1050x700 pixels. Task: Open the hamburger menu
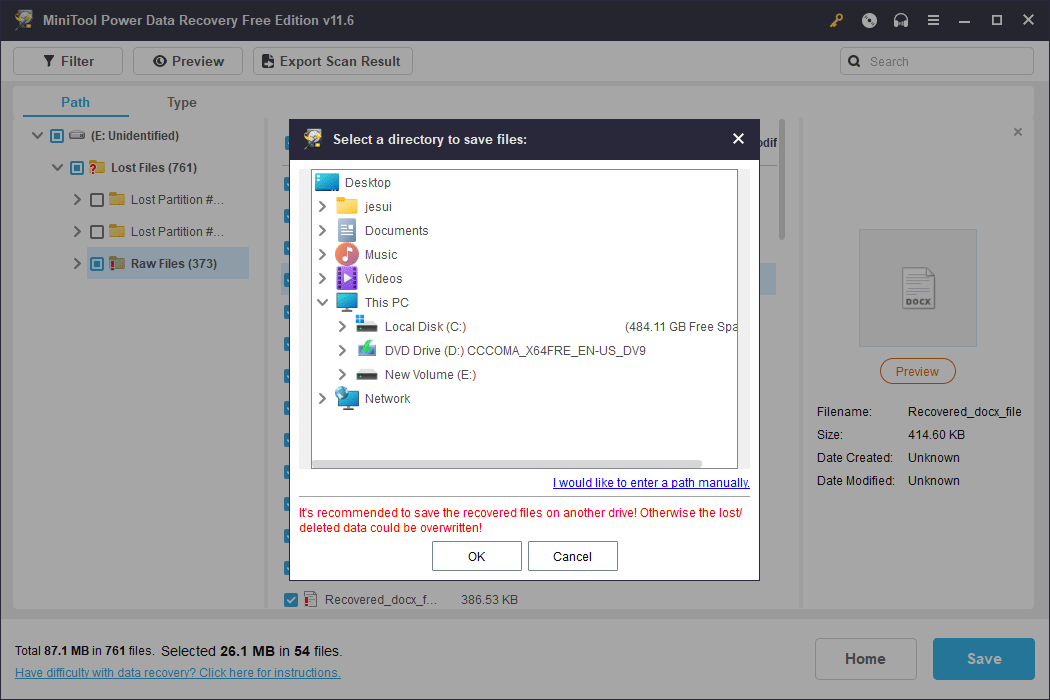point(933,20)
